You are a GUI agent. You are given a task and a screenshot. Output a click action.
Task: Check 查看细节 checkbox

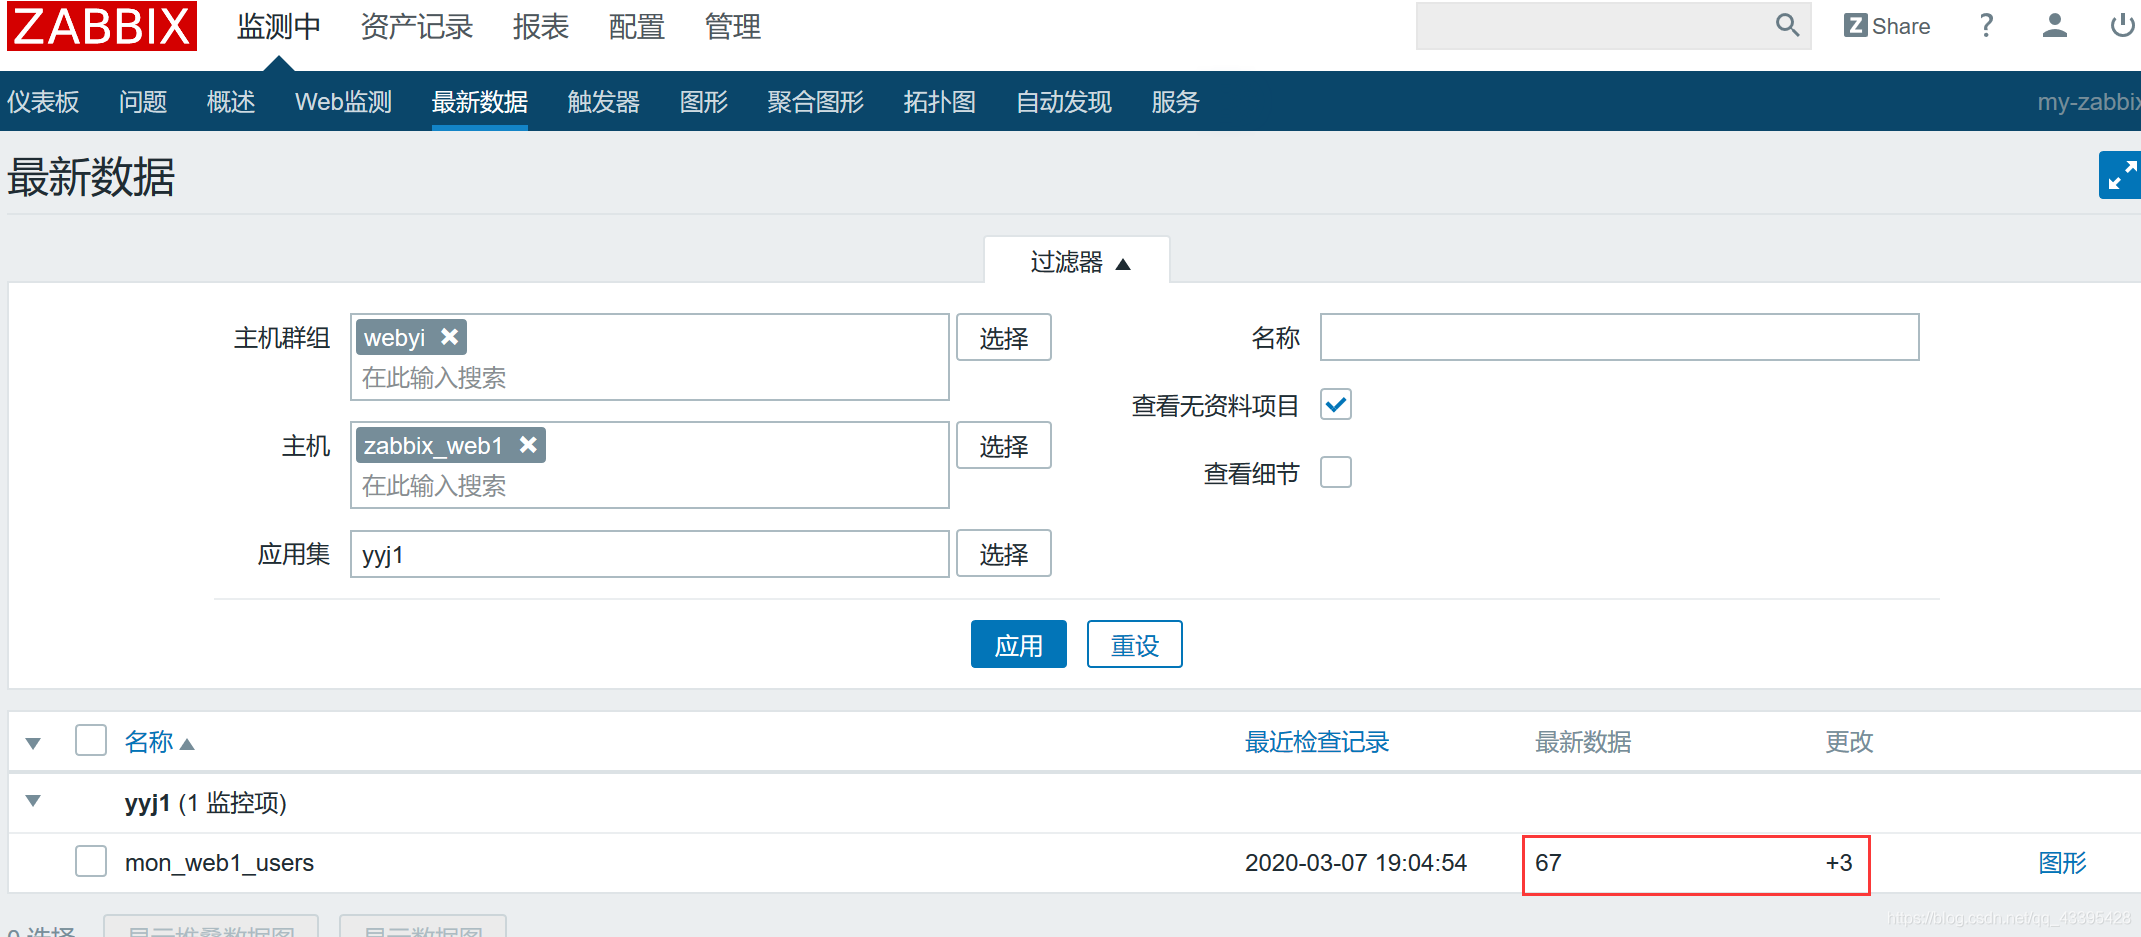1336,472
